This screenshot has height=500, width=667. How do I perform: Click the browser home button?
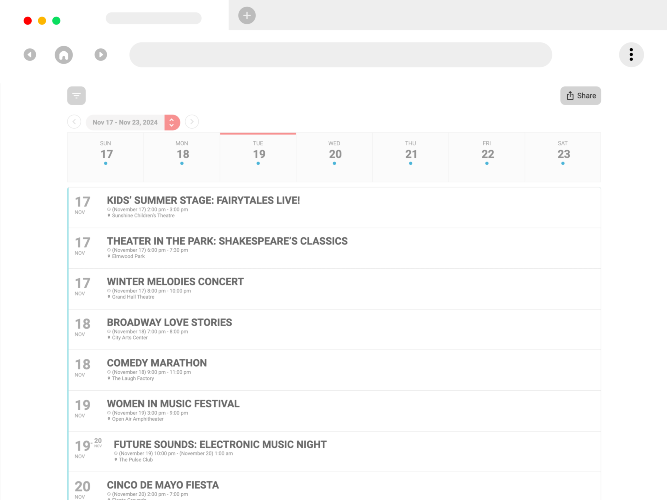(64, 54)
